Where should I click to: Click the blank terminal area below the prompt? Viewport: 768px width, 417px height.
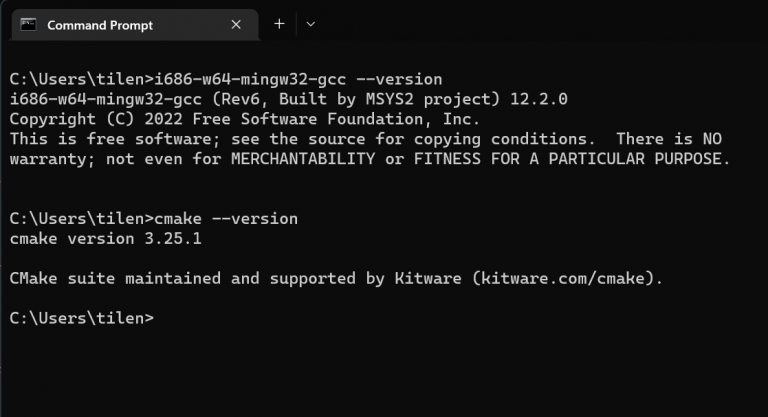[x=384, y=370]
